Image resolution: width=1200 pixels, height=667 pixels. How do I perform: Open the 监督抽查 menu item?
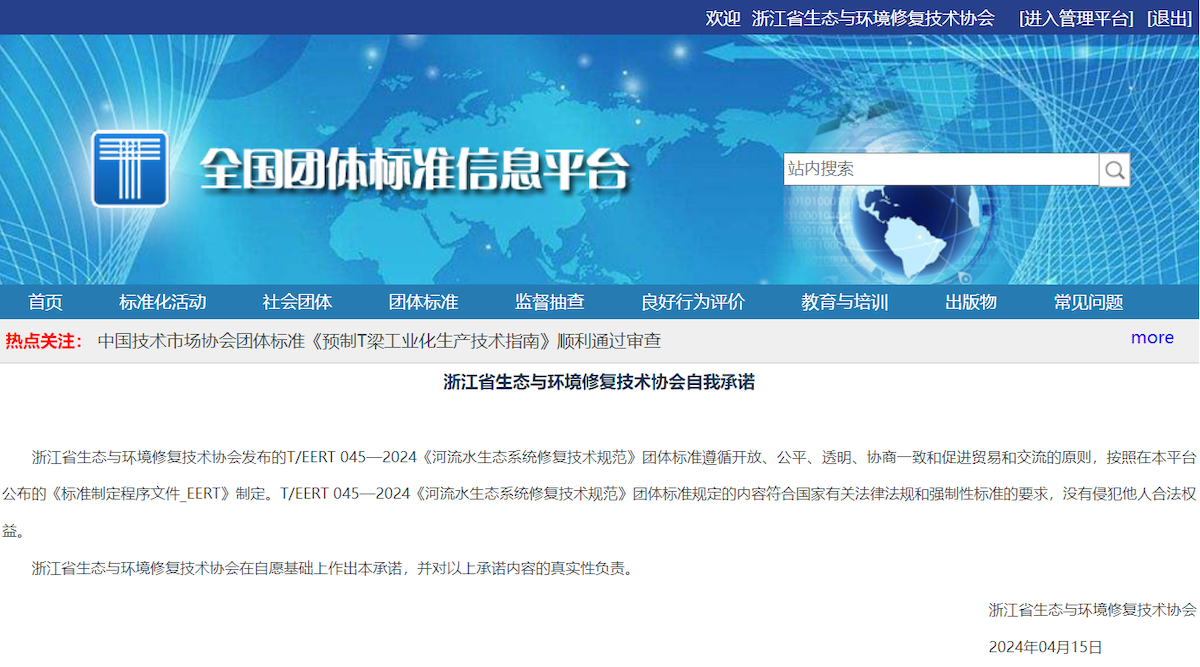coord(550,302)
